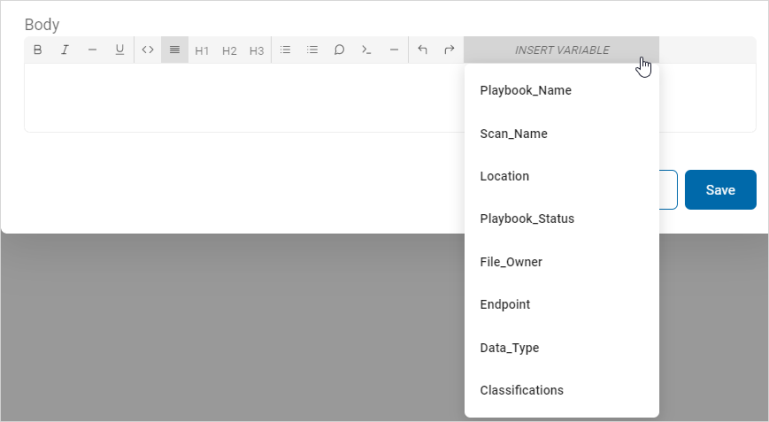The image size is (769, 422).
Task: Undo the last edit
Action: coord(422,50)
